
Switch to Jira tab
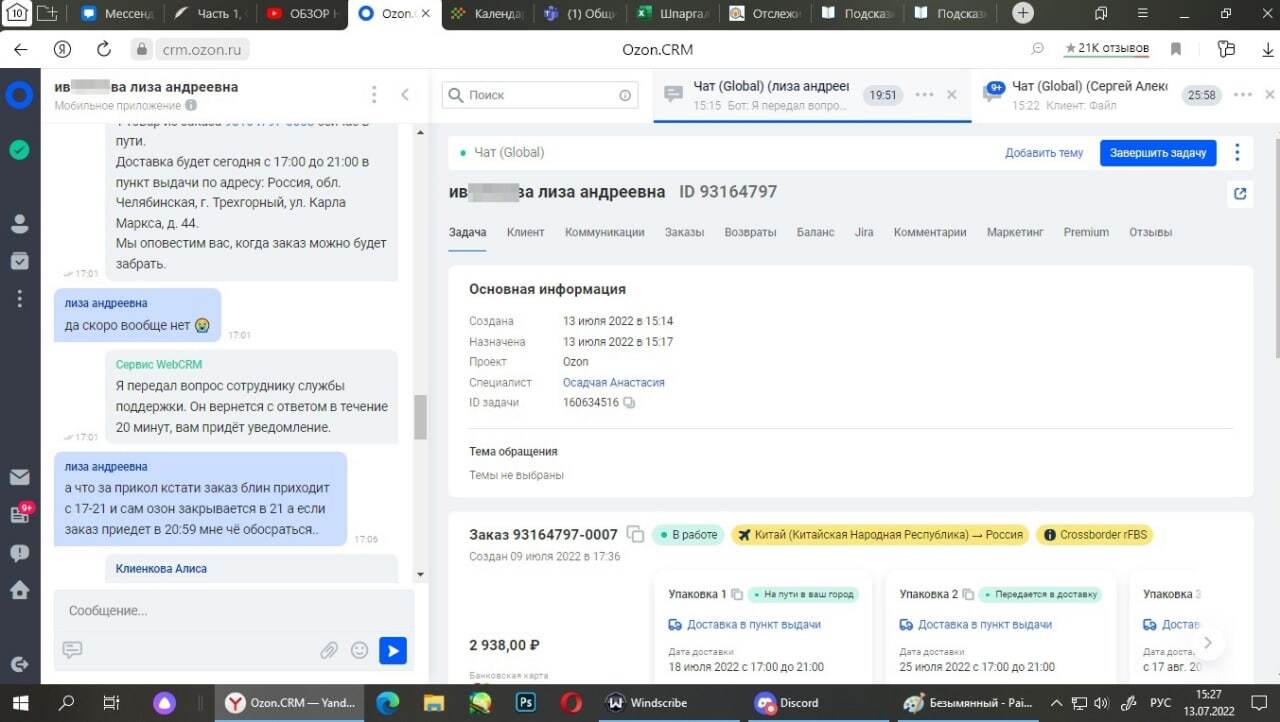tap(864, 232)
